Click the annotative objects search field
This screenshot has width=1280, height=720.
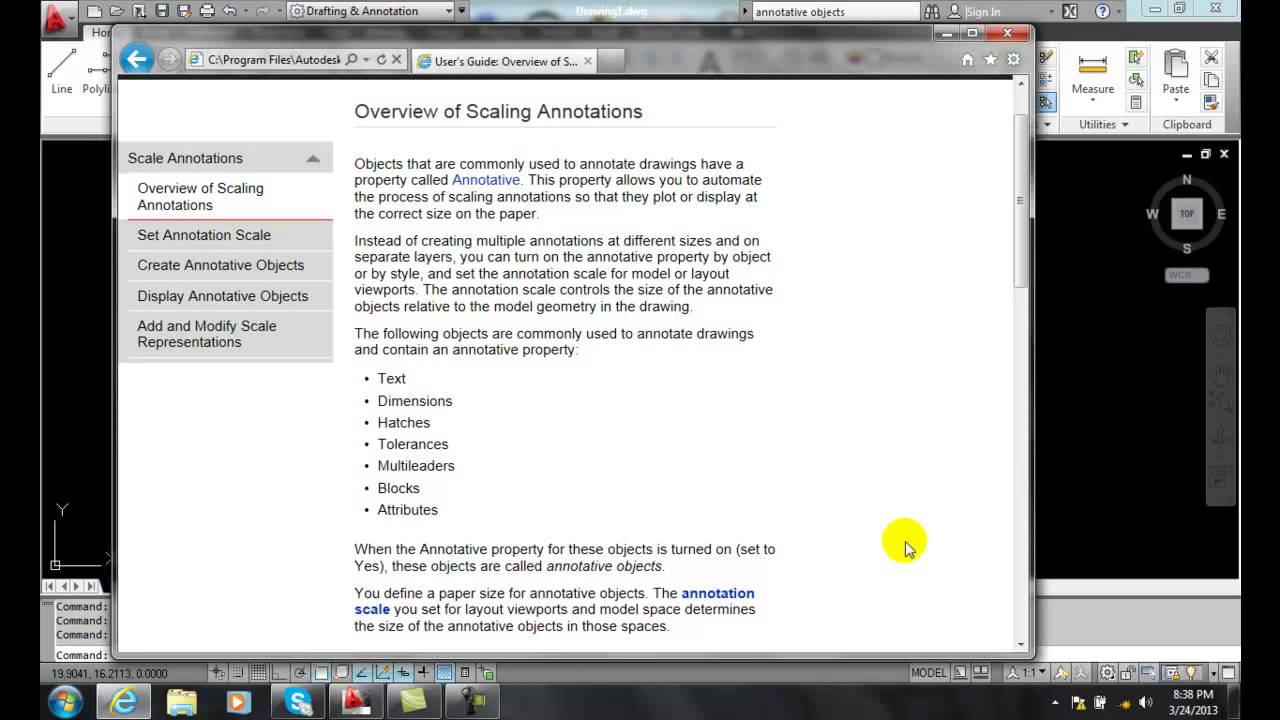tap(834, 12)
